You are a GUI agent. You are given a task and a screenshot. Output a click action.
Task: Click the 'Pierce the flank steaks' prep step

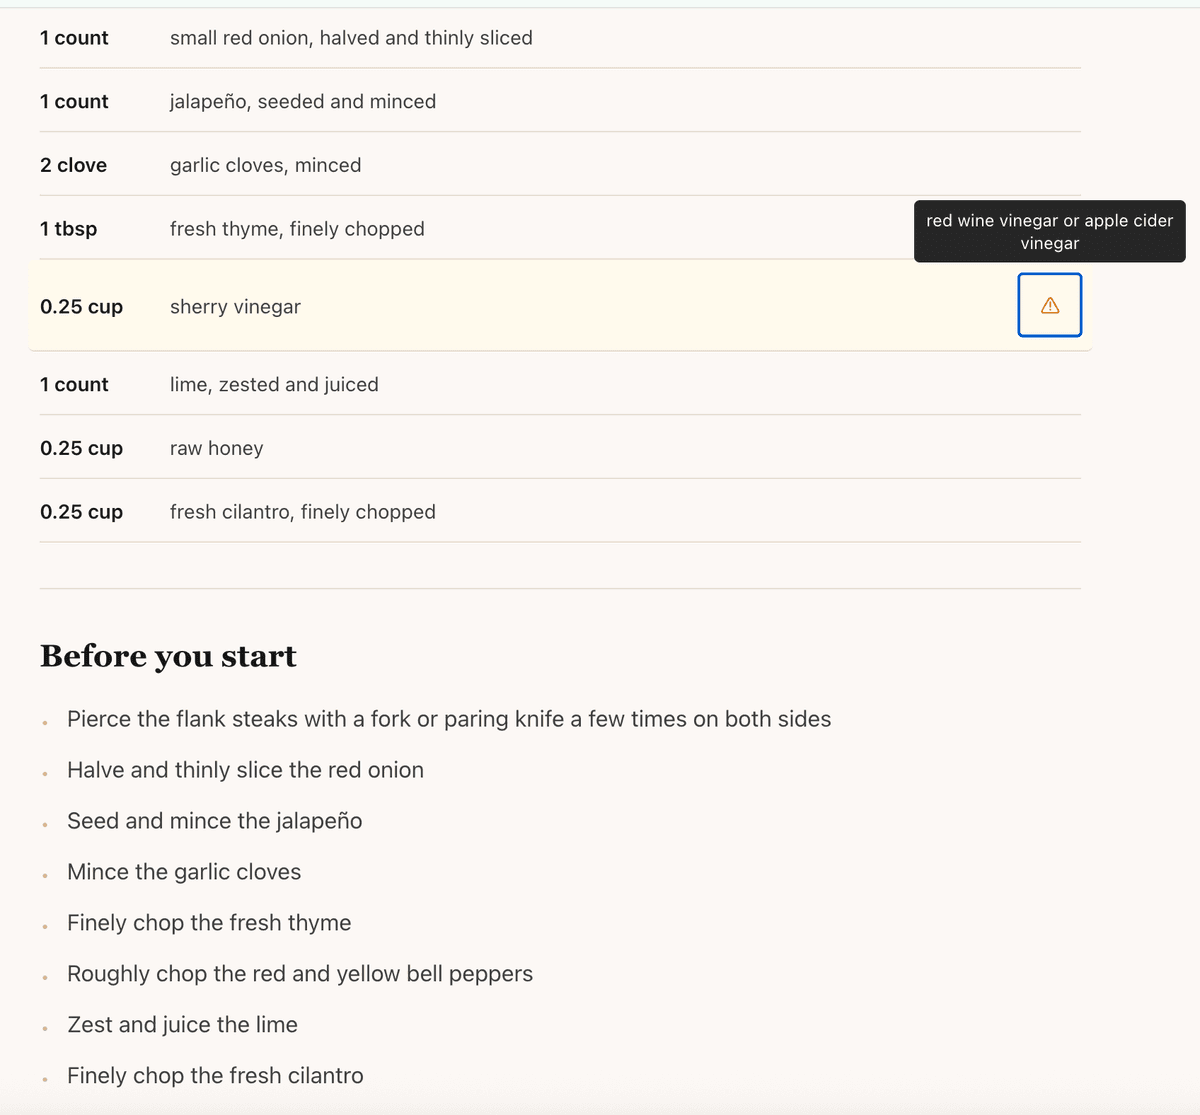[449, 719]
